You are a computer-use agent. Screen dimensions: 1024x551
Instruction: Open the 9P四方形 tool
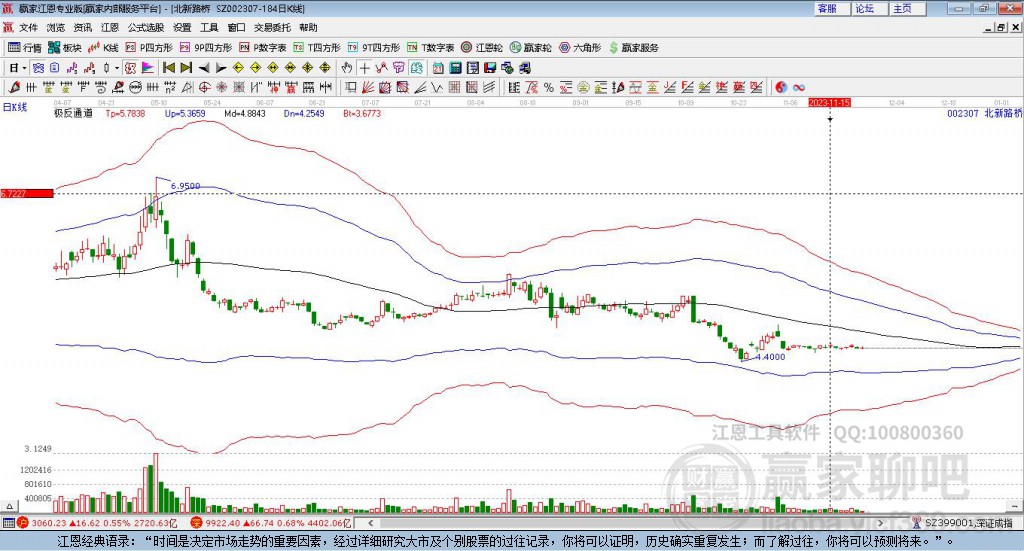pos(206,48)
